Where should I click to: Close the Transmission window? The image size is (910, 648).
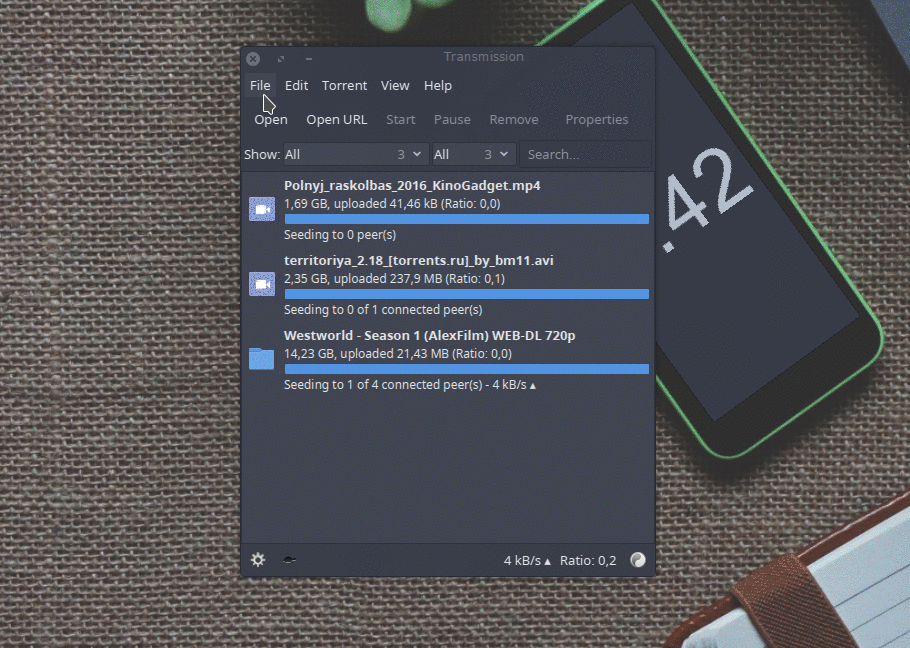coord(253,59)
